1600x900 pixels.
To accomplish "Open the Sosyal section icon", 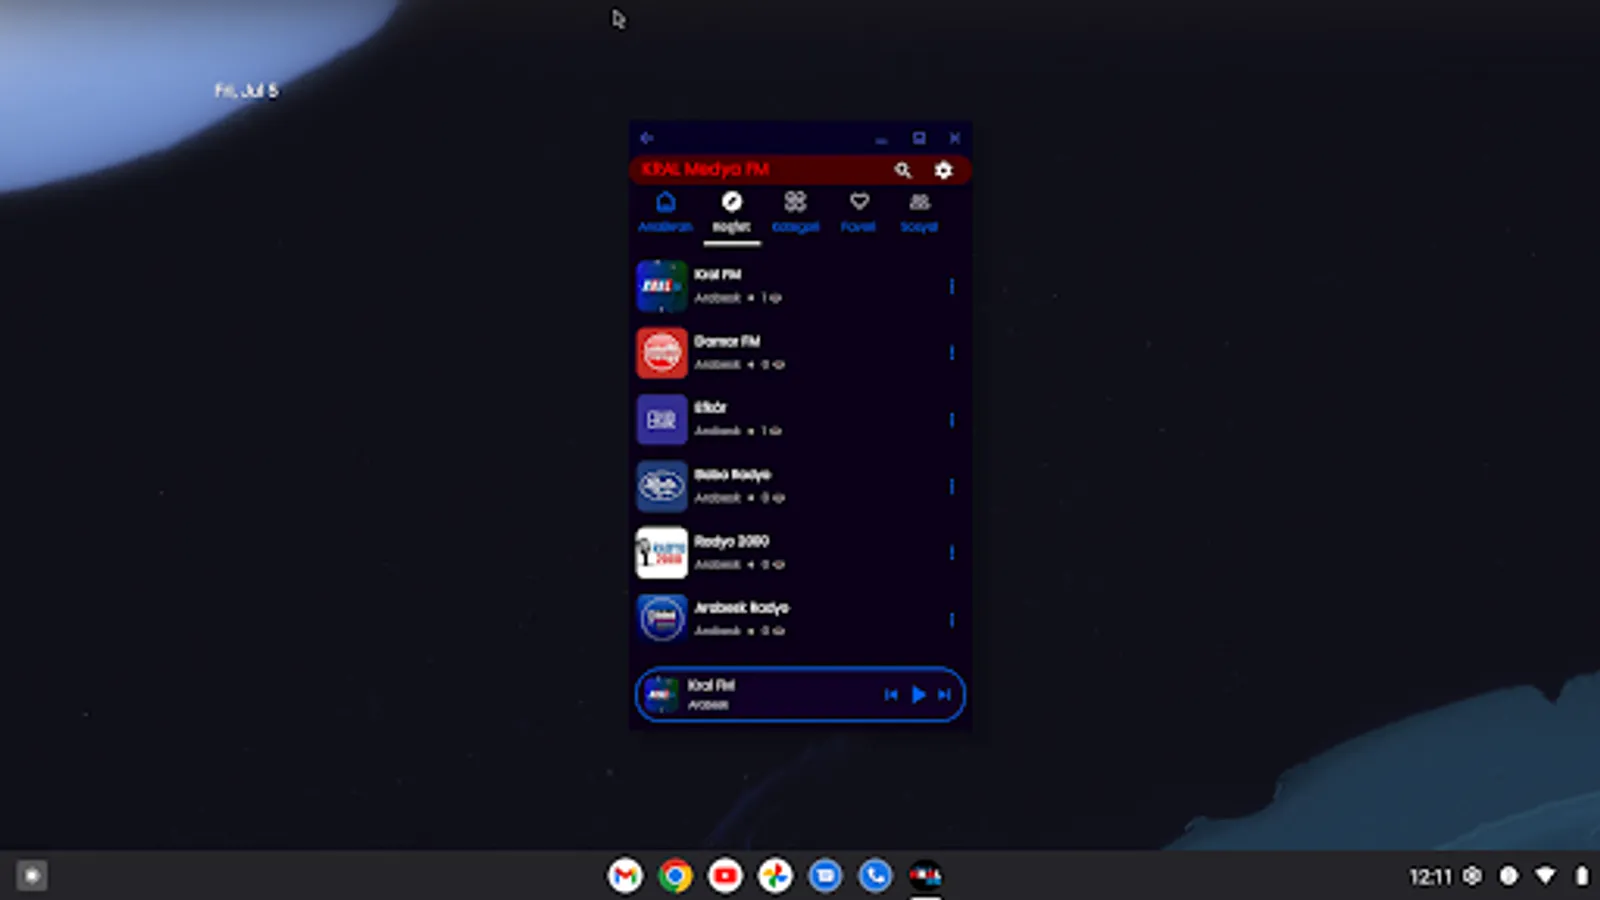I will coord(918,203).
